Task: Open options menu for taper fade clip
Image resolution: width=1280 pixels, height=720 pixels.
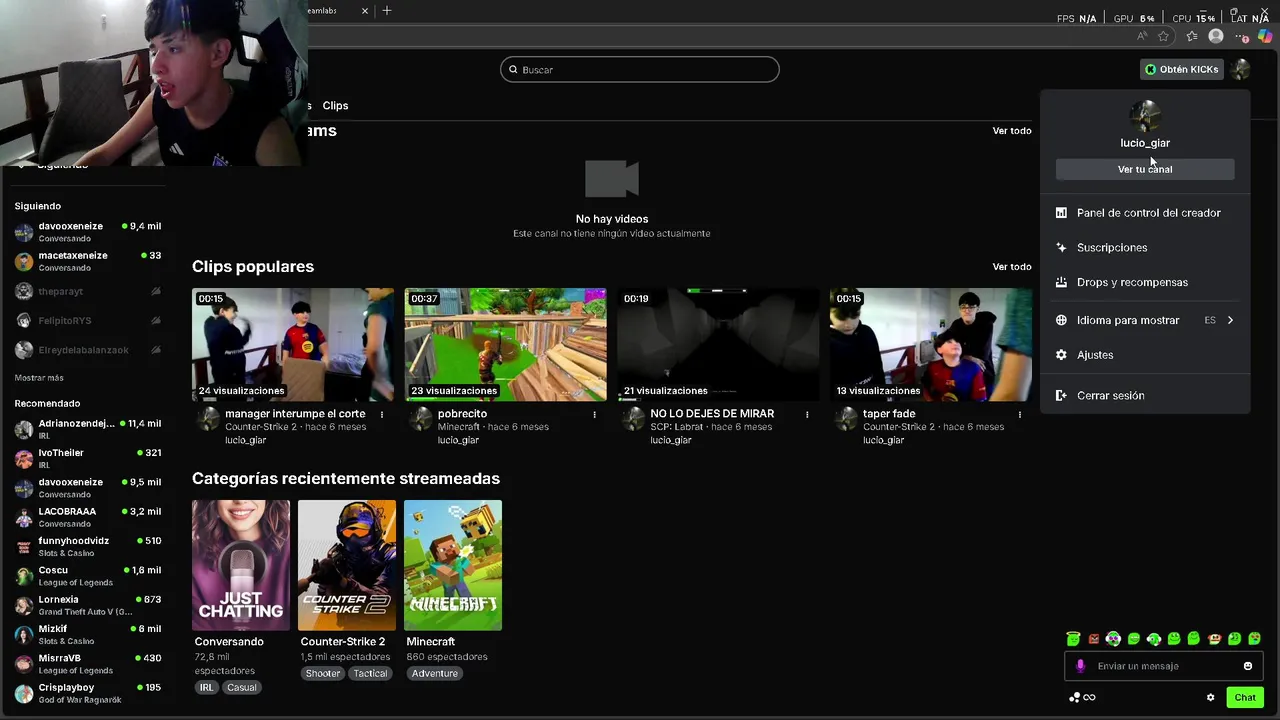Action: (1019, 414)
